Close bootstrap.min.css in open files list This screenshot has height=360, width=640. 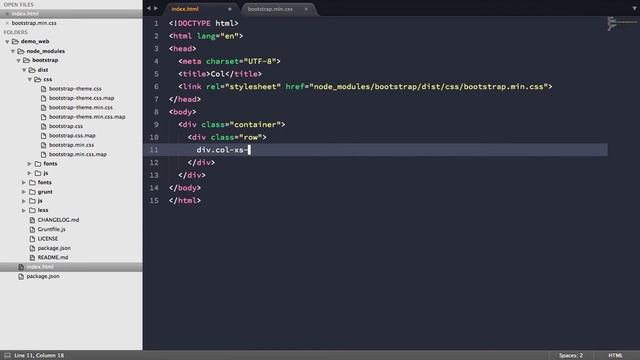7,23
